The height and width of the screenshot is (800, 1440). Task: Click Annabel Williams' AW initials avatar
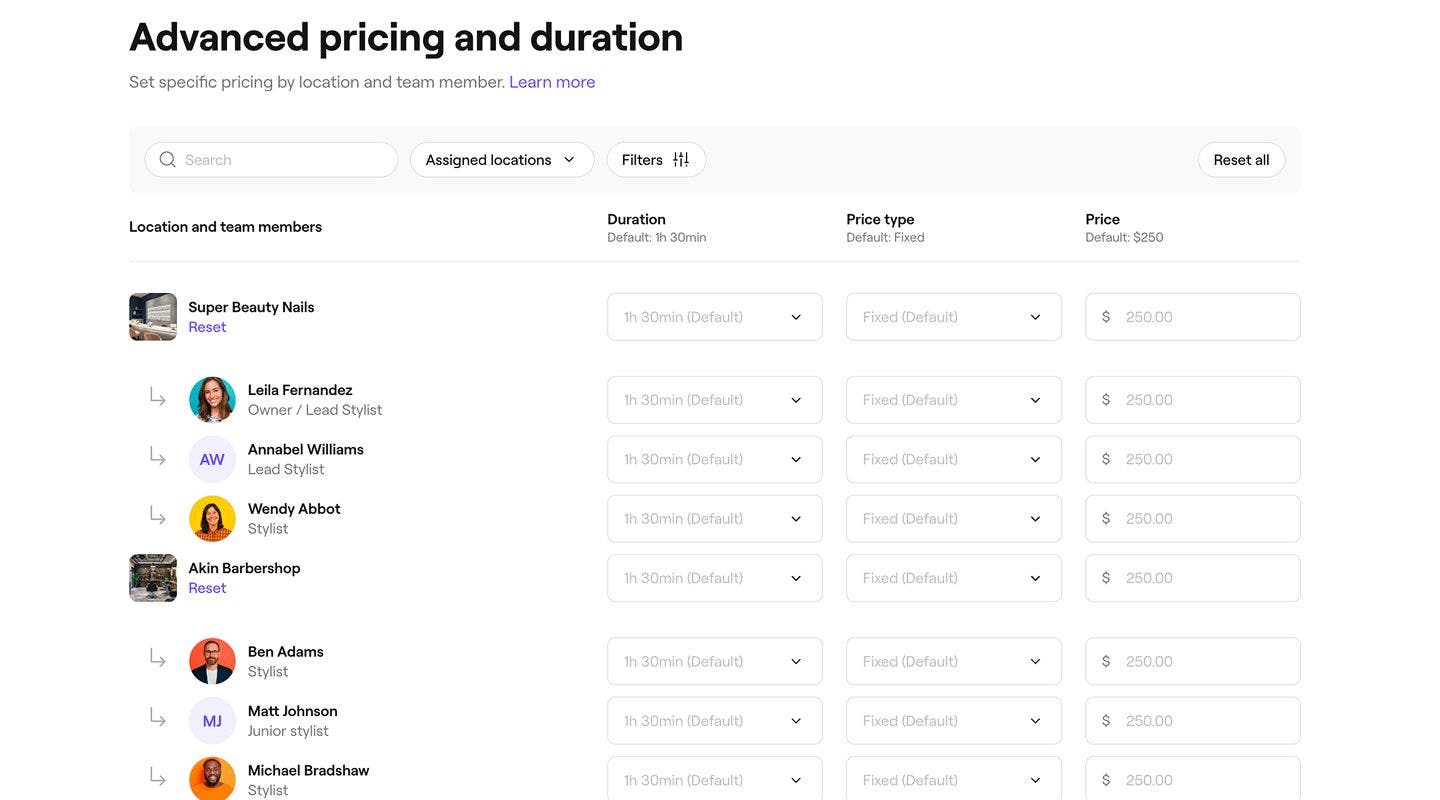pyautogui.click(x=212, y=459)
